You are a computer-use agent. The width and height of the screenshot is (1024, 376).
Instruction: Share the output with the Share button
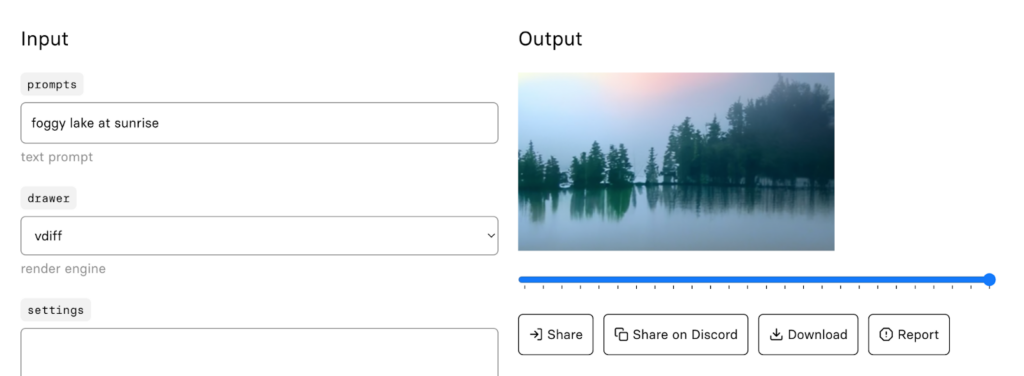[556, 334]
